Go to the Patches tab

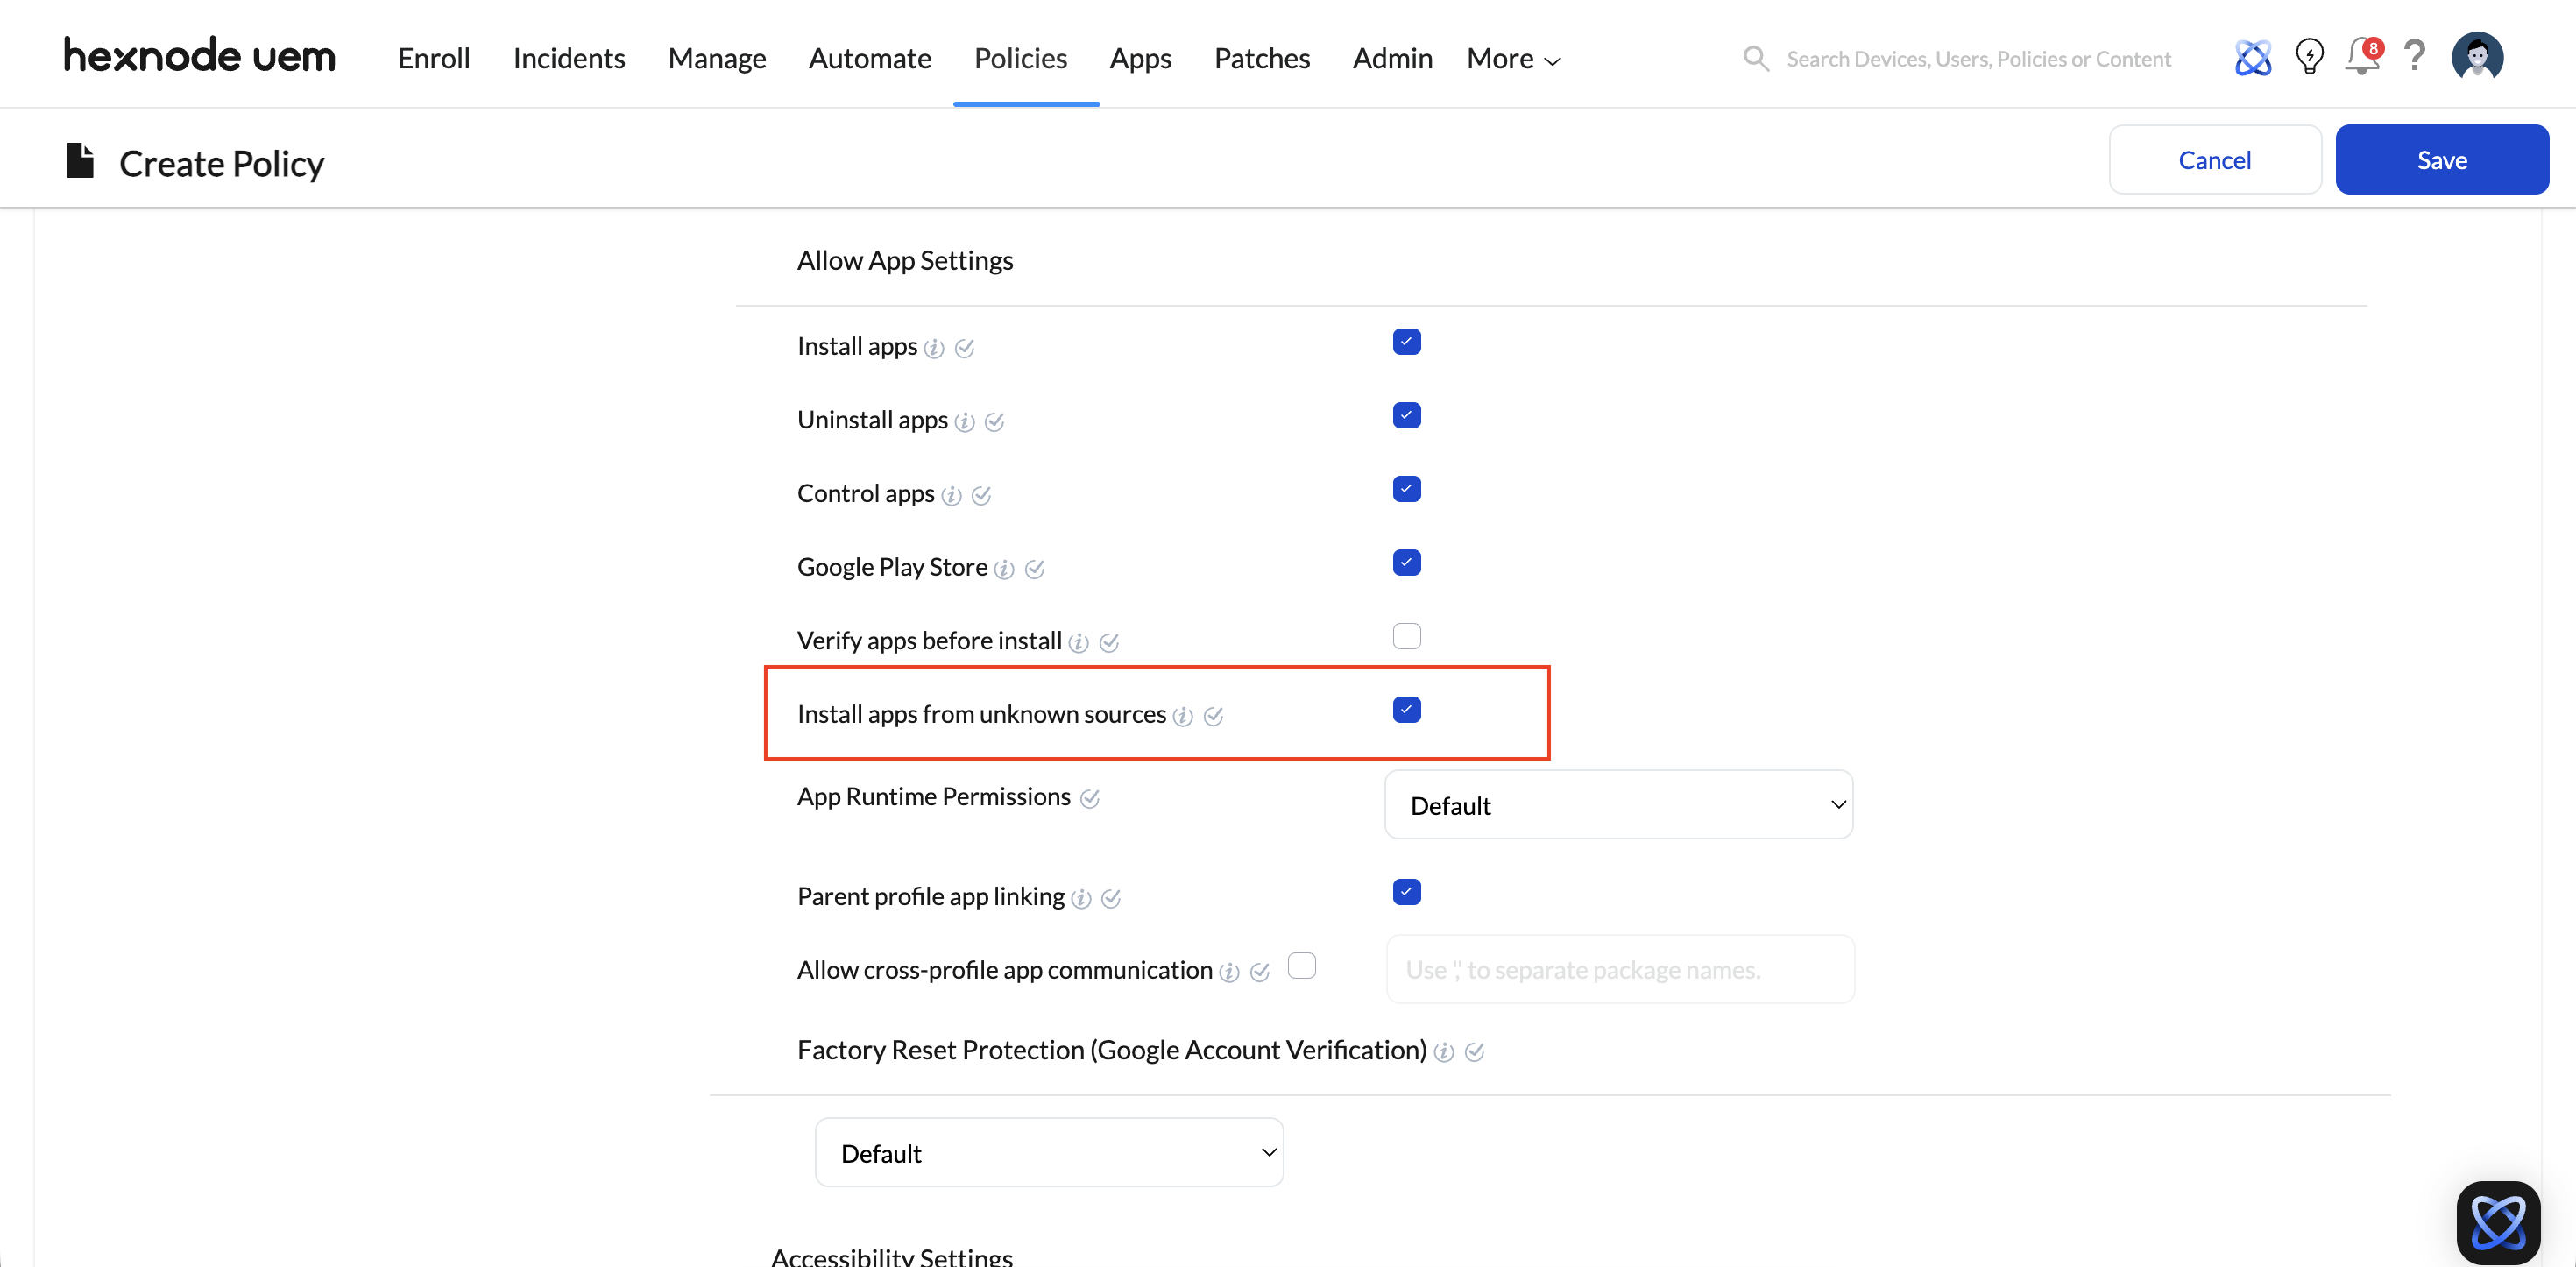pyautogui.click(x=1262, y=59)
